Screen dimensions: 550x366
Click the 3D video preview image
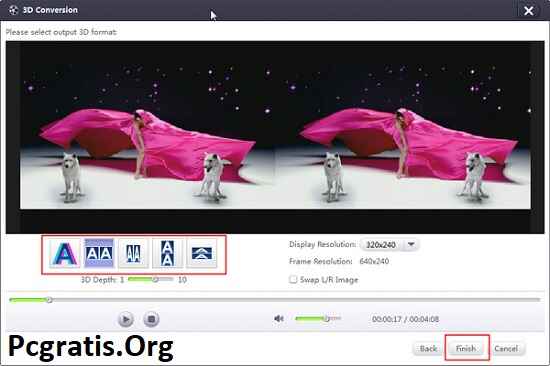[x=275, y=137]
